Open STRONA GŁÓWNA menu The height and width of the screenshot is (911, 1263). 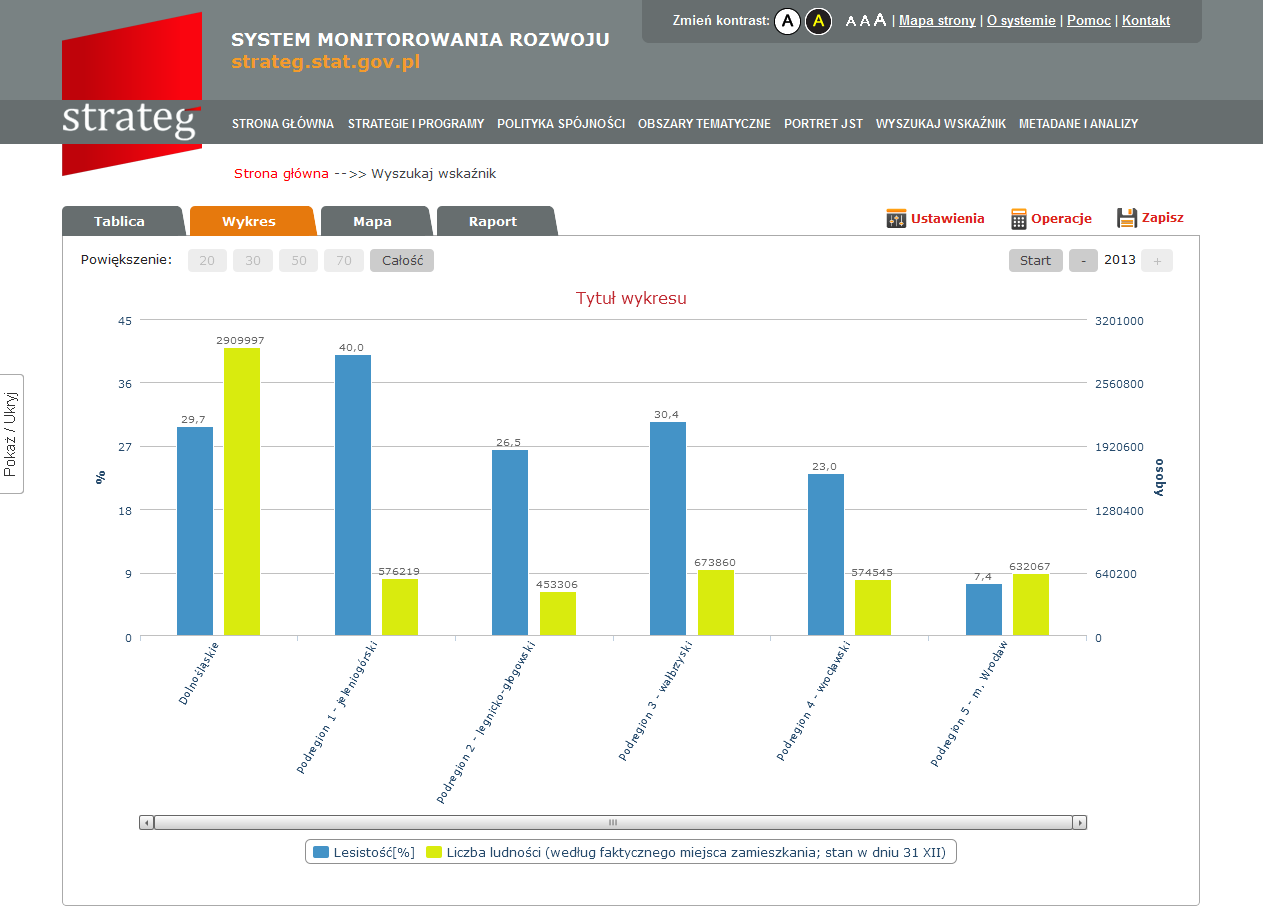tap(283, 124)
